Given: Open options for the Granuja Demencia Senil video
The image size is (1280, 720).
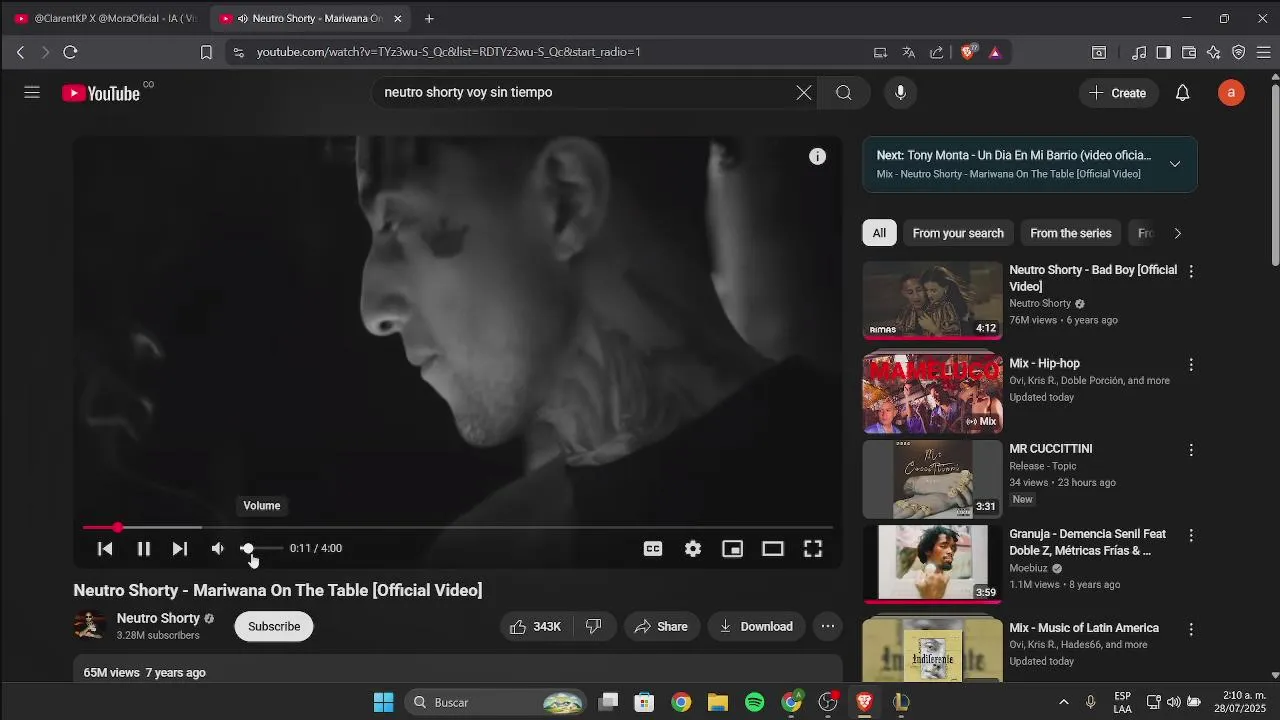Looking at the screenshot, I should [x=1191, y=536].
